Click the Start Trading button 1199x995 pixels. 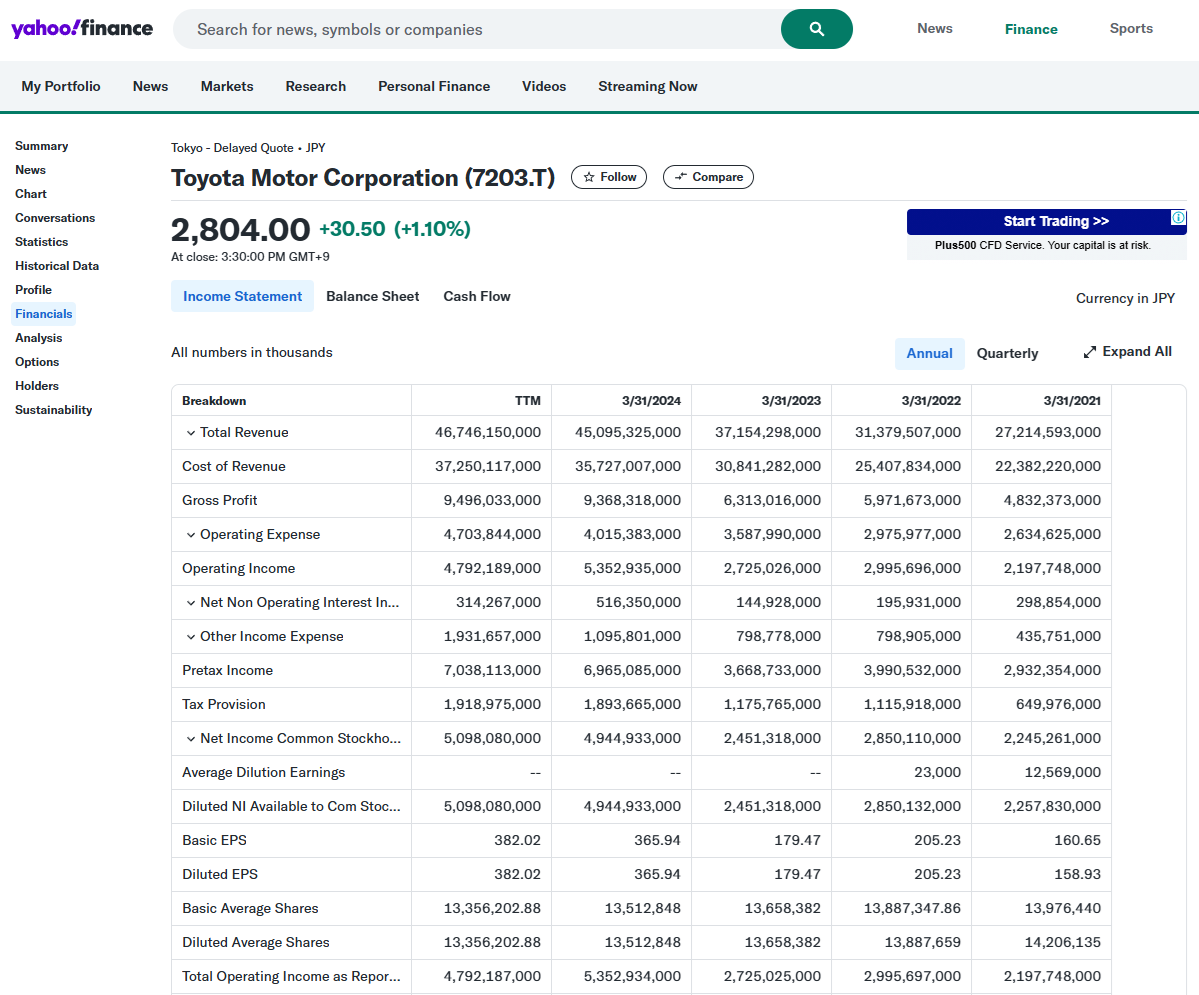point(1046,221)
